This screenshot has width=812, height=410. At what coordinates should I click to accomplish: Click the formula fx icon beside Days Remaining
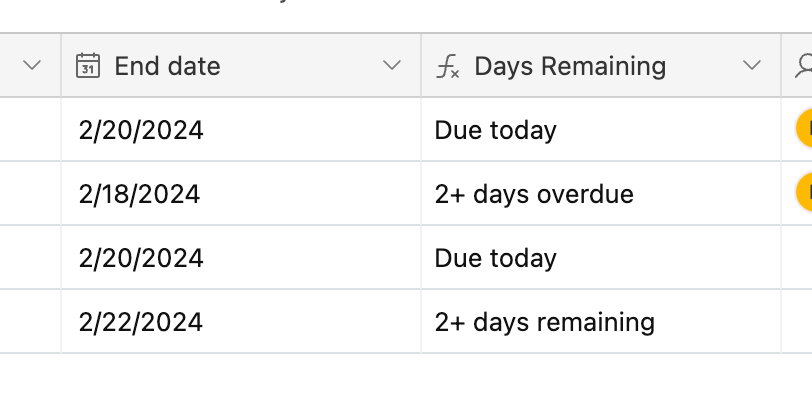click(447, 67)
